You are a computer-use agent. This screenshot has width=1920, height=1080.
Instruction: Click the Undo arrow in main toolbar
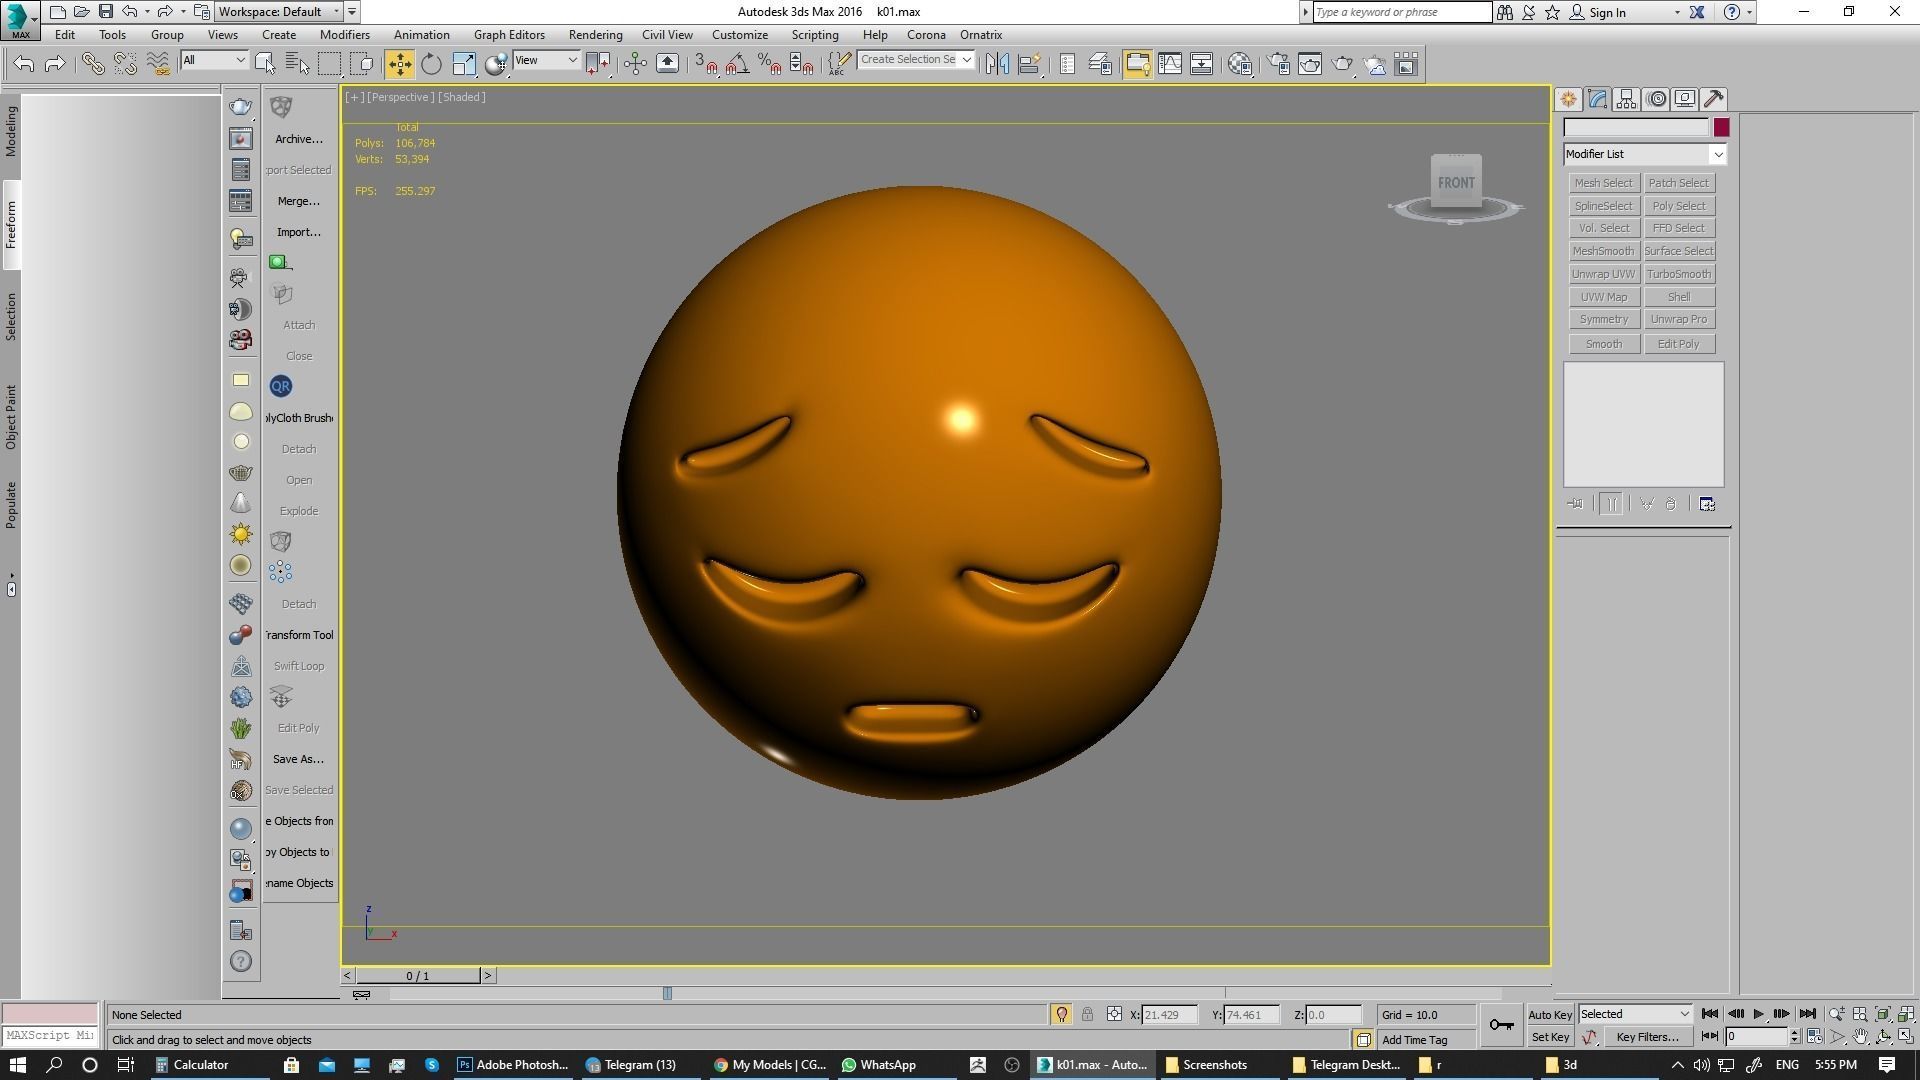coord(24,64)
